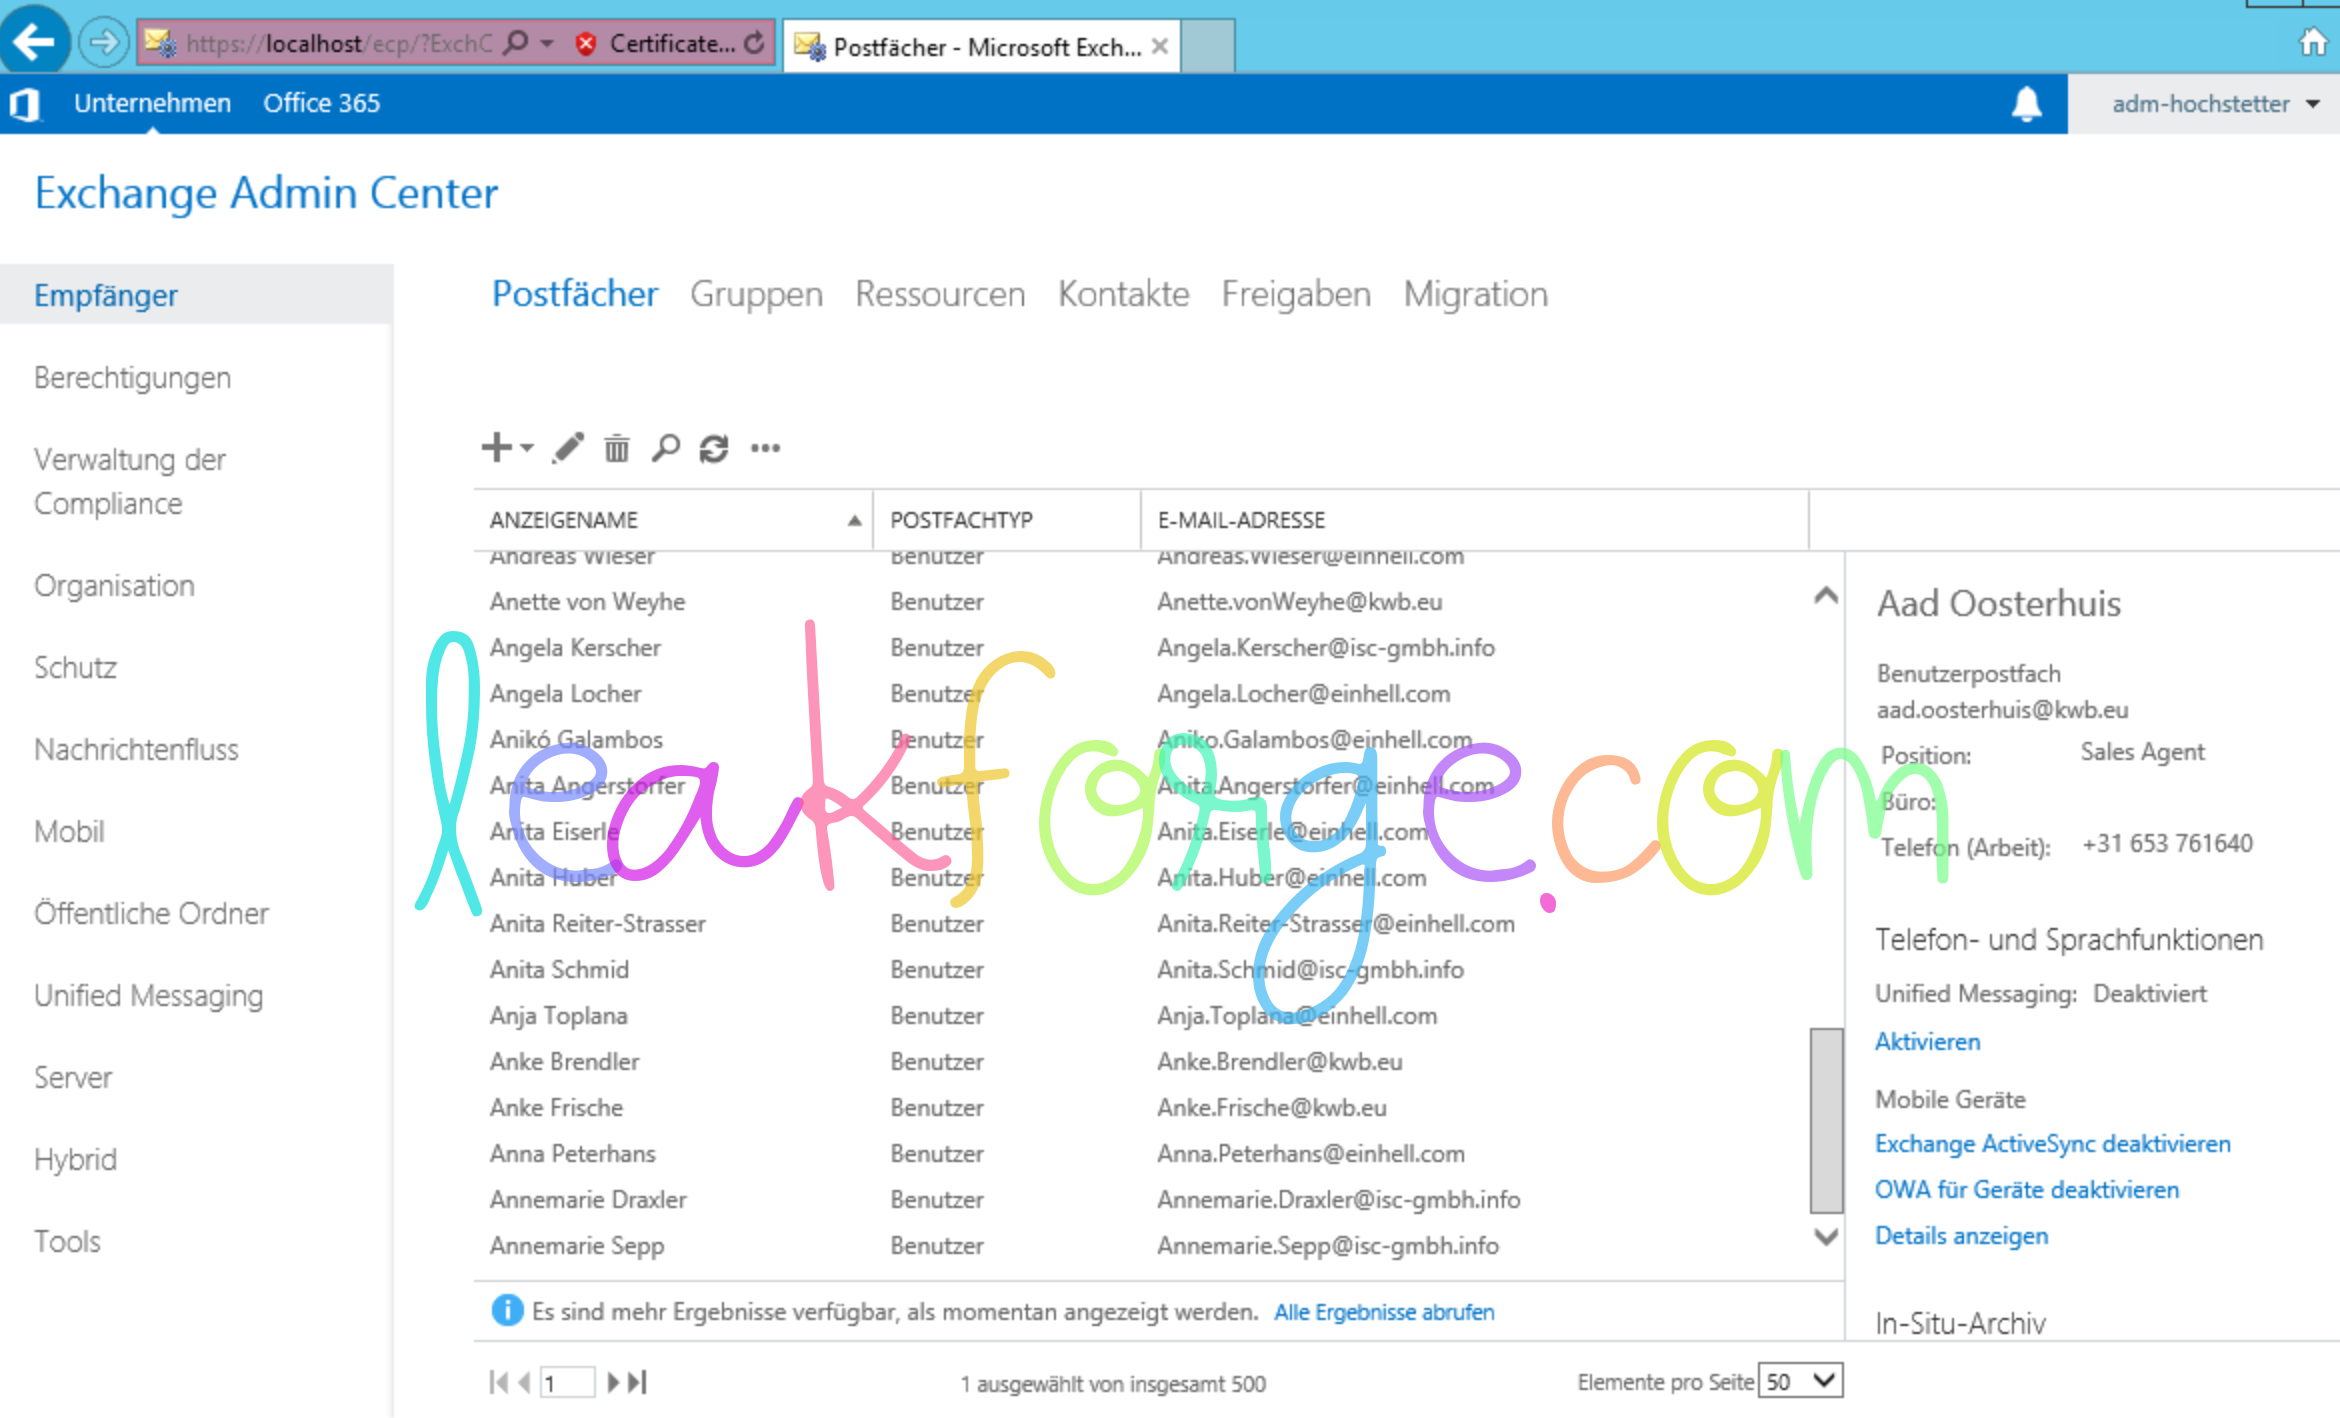
Task: Click the page number input field
Action: [567, 1382]
